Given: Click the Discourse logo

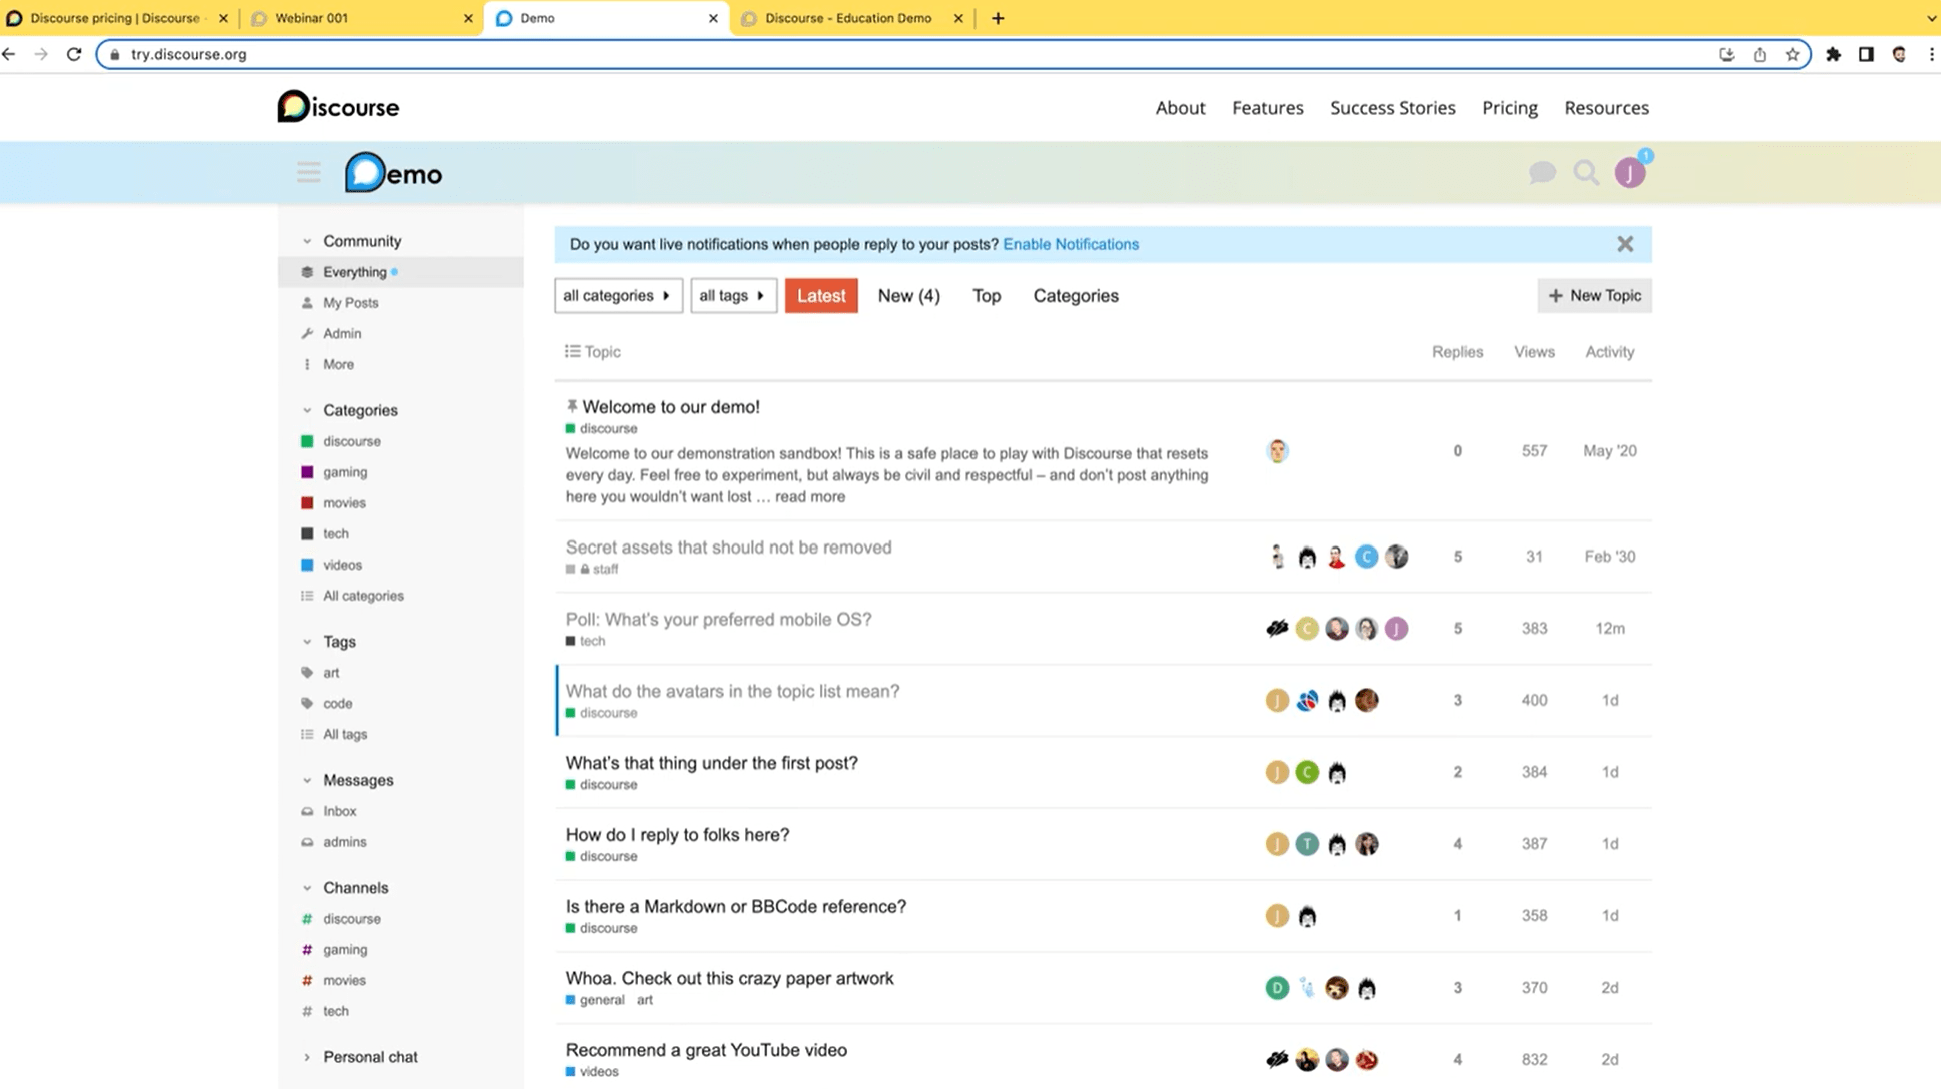Looking at the screenshot, I should (338, 106).
